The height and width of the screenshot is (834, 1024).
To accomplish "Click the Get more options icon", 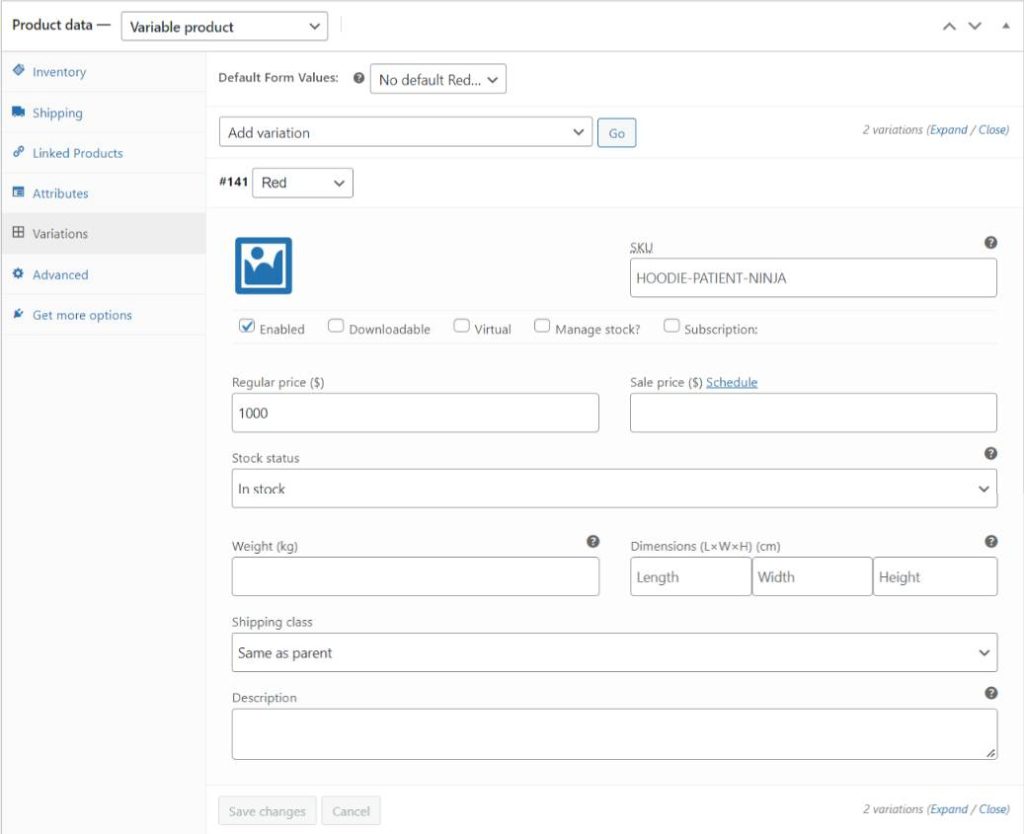I will [x=18, y=314].
